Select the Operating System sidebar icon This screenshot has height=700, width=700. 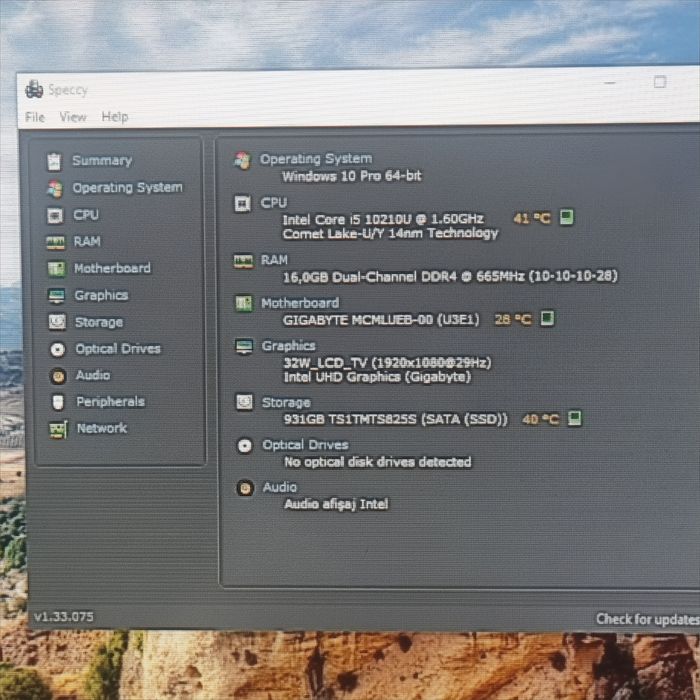pos(55,189)
